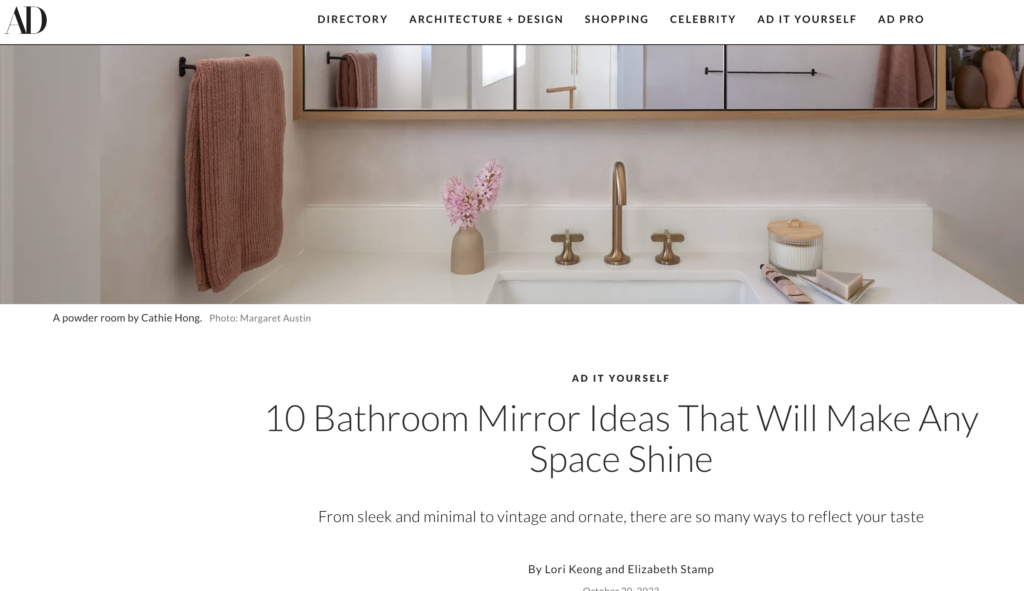1024x591 pixels.
Task: Click the publication date below the byline
Action: [620, 588]
